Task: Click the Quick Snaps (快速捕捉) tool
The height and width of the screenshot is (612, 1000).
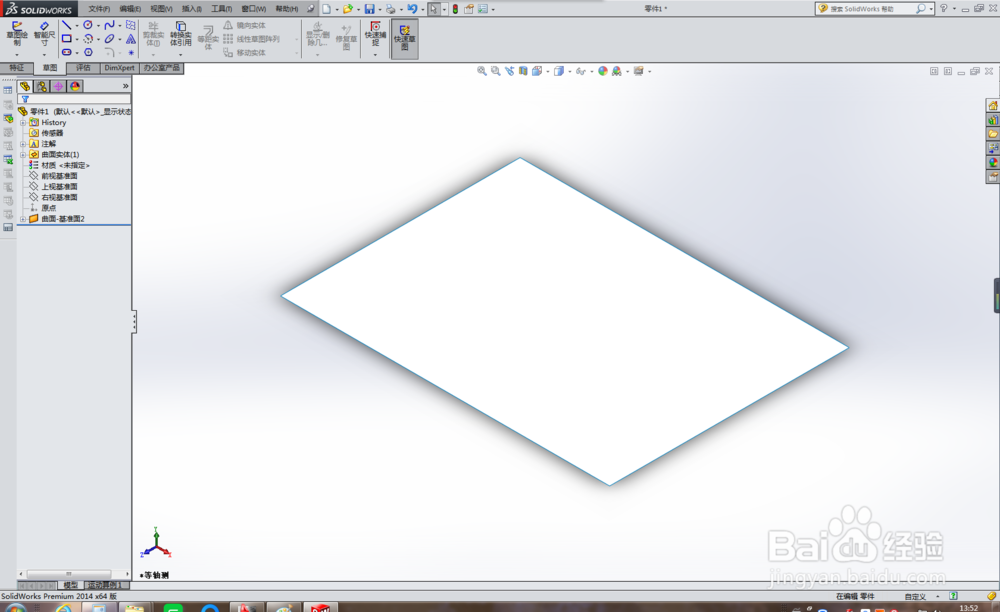Action: click(376, 34)
